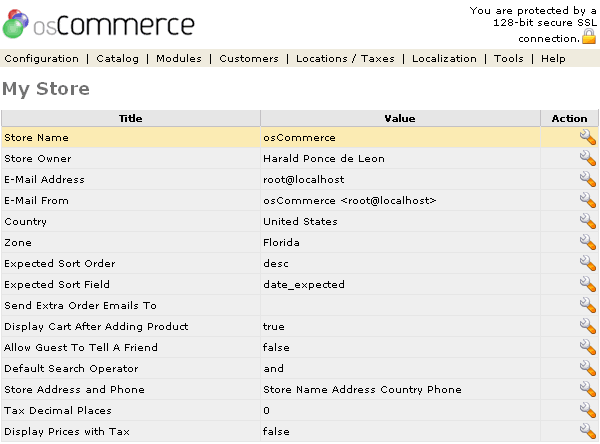This screenshot has width=600, height=444.
Task: Click wrench icon for Expected Sort Order
Action: pyautogui.click(x=588, y=263)
